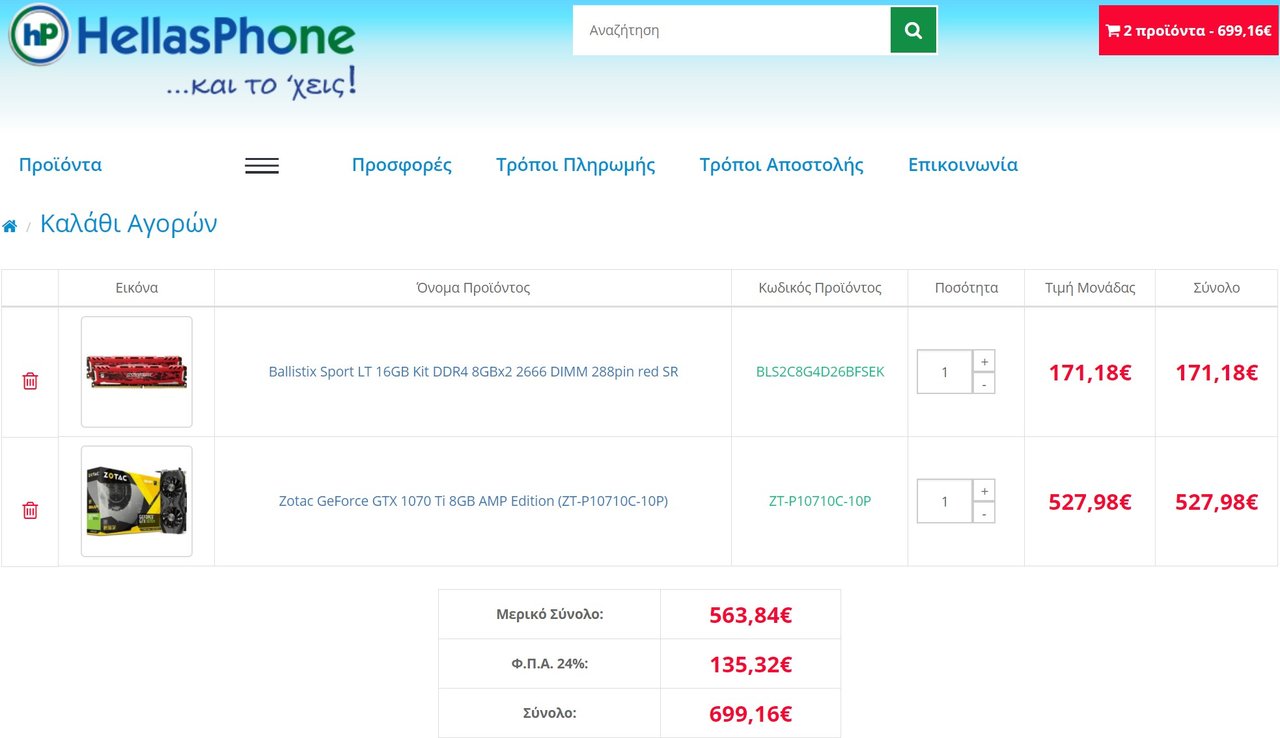This screenshot has width=1280, height=738.
Task: Open Ballistix Sport LT 16GB Kit product link
Action: click(473, 372)
